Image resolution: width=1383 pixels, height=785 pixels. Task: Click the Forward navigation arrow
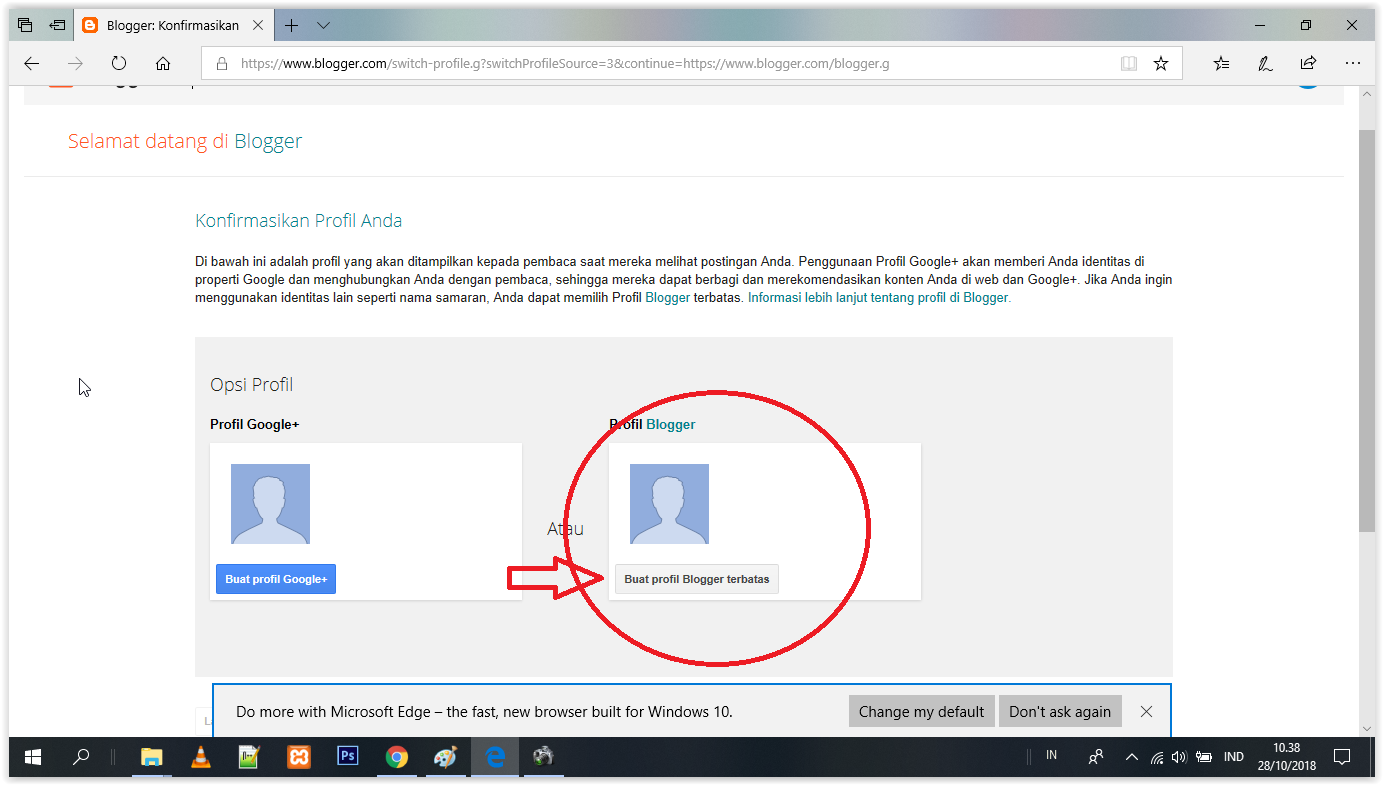(x=75, y=63)
